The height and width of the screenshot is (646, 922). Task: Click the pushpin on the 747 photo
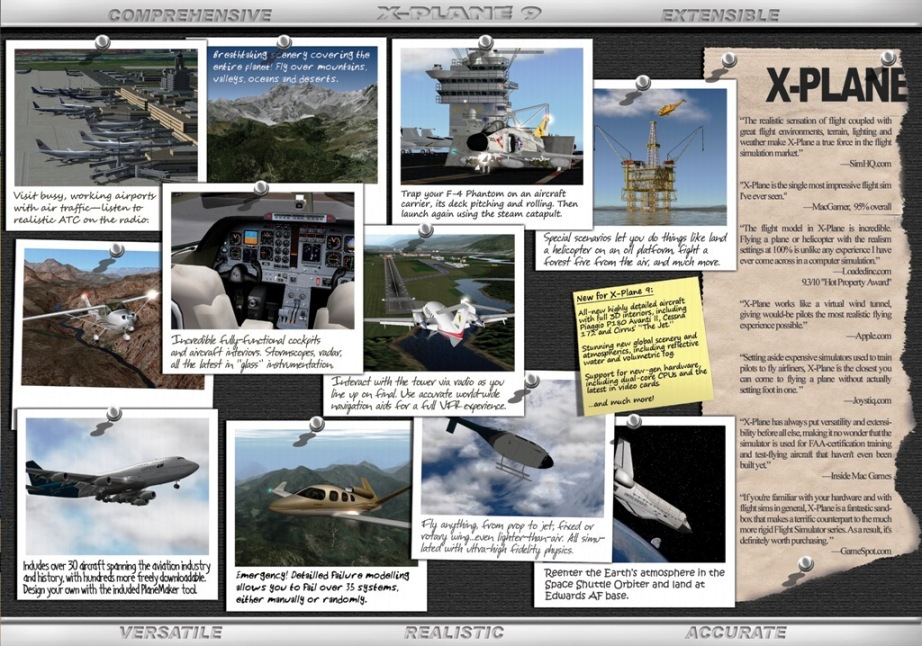(x=114, y=414)
